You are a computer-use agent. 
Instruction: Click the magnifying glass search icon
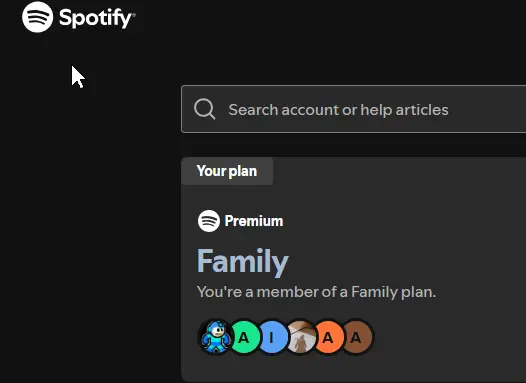[x=205, y=109]
